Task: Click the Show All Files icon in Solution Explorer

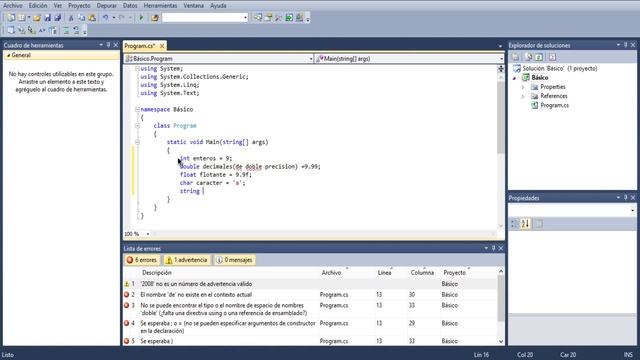Action: point(529,57)
